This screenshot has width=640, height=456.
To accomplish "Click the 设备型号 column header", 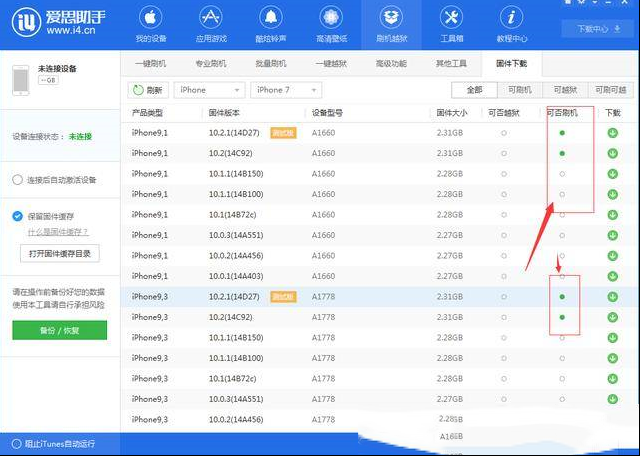I will (x=327, y=113).
